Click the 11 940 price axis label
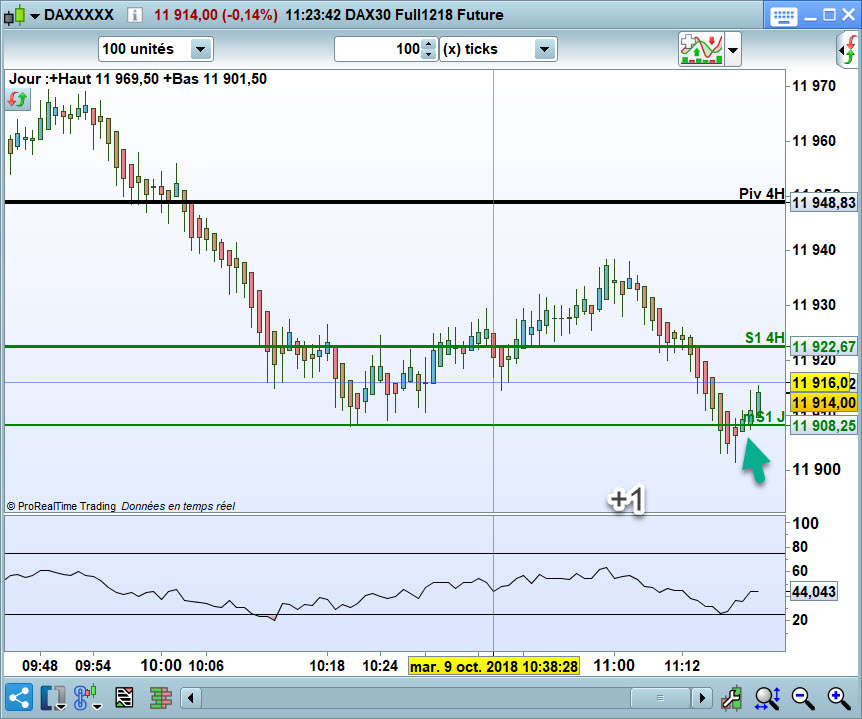The height and width of the screenshot is (719, 862). pos(814,250)
